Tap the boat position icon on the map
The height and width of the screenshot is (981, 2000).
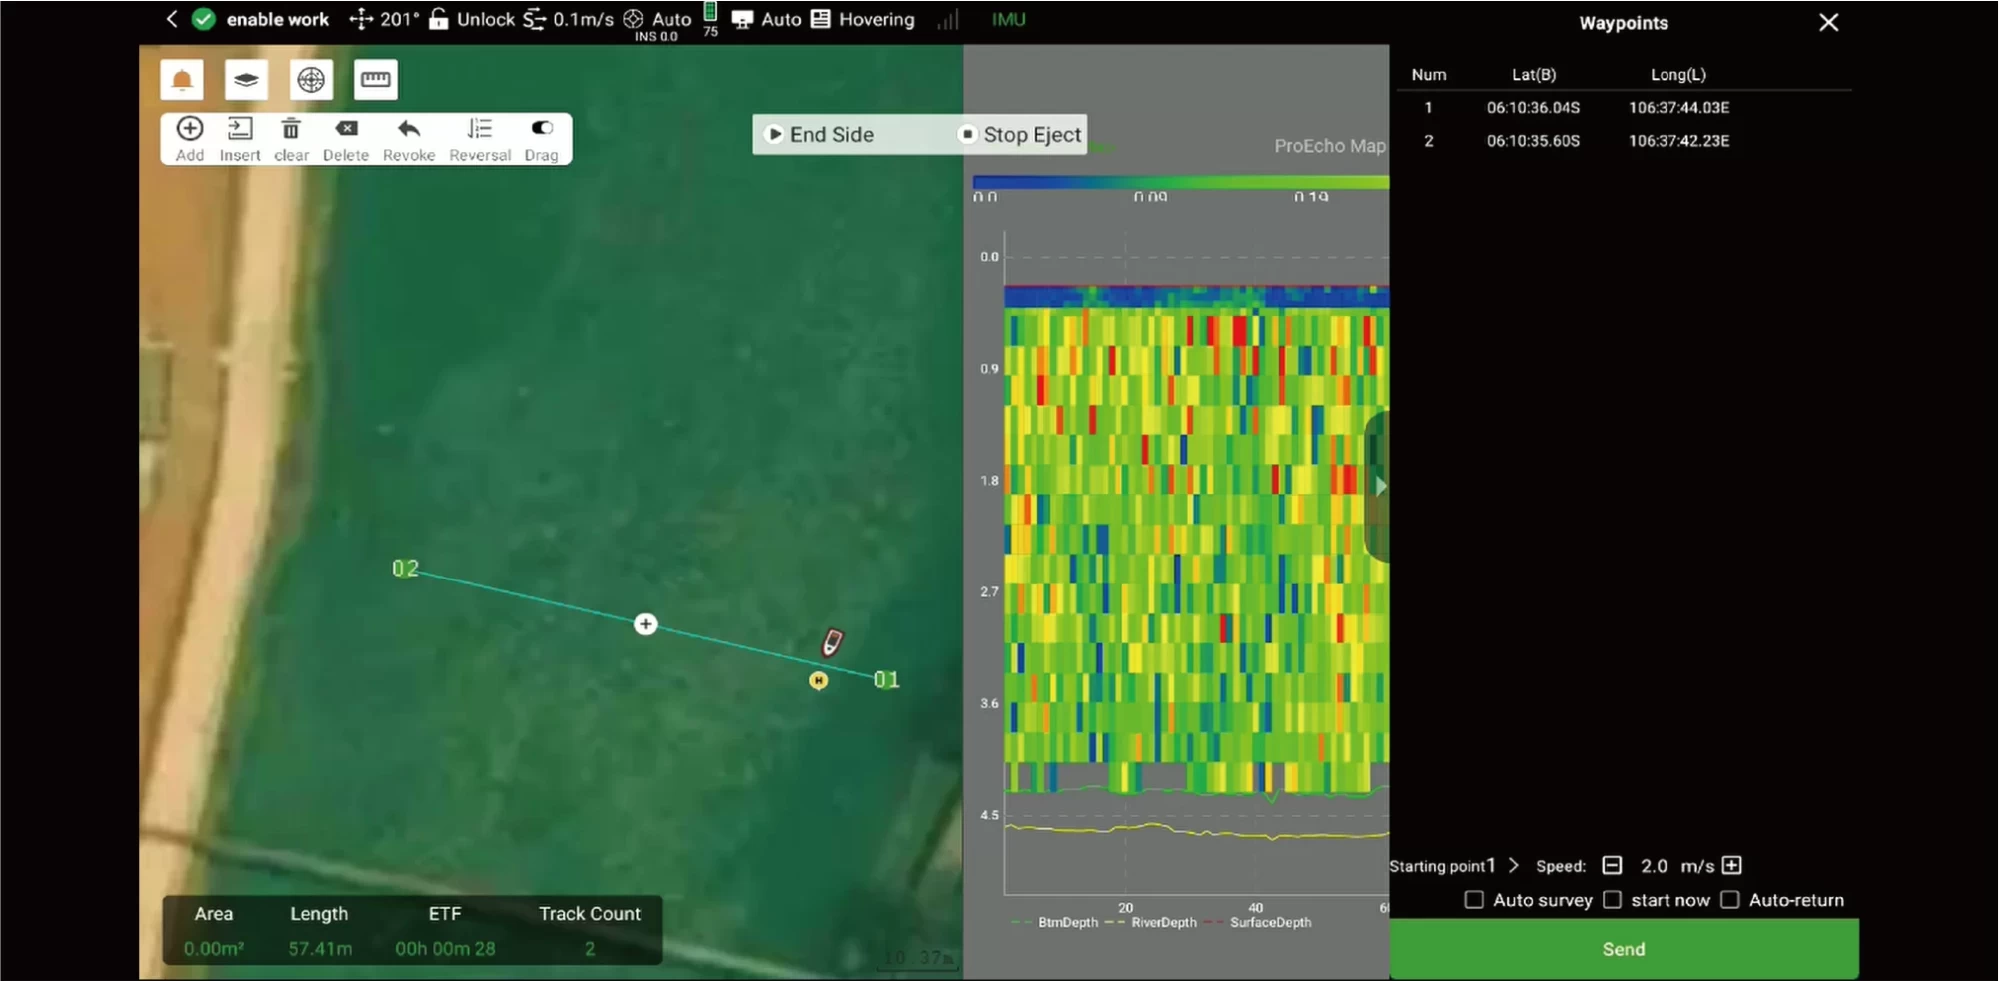pyautogui.click(x=832, y=642)
